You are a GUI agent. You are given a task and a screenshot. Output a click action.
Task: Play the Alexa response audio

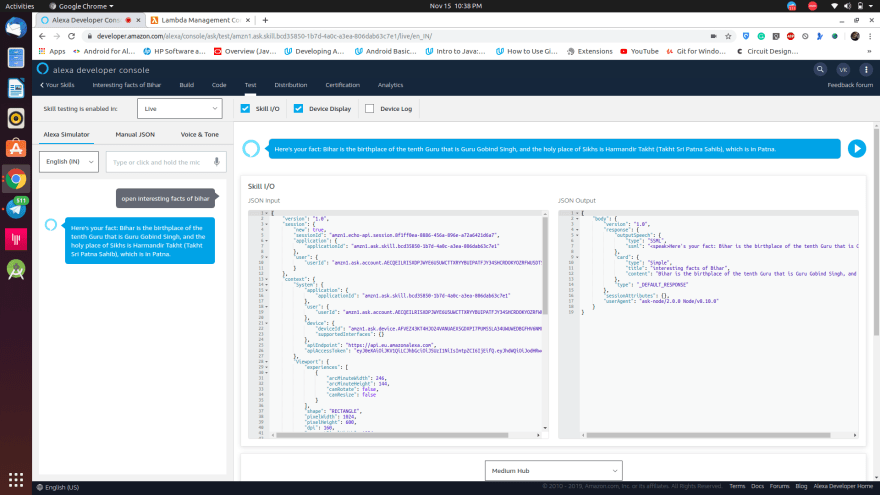pos(856,149)
